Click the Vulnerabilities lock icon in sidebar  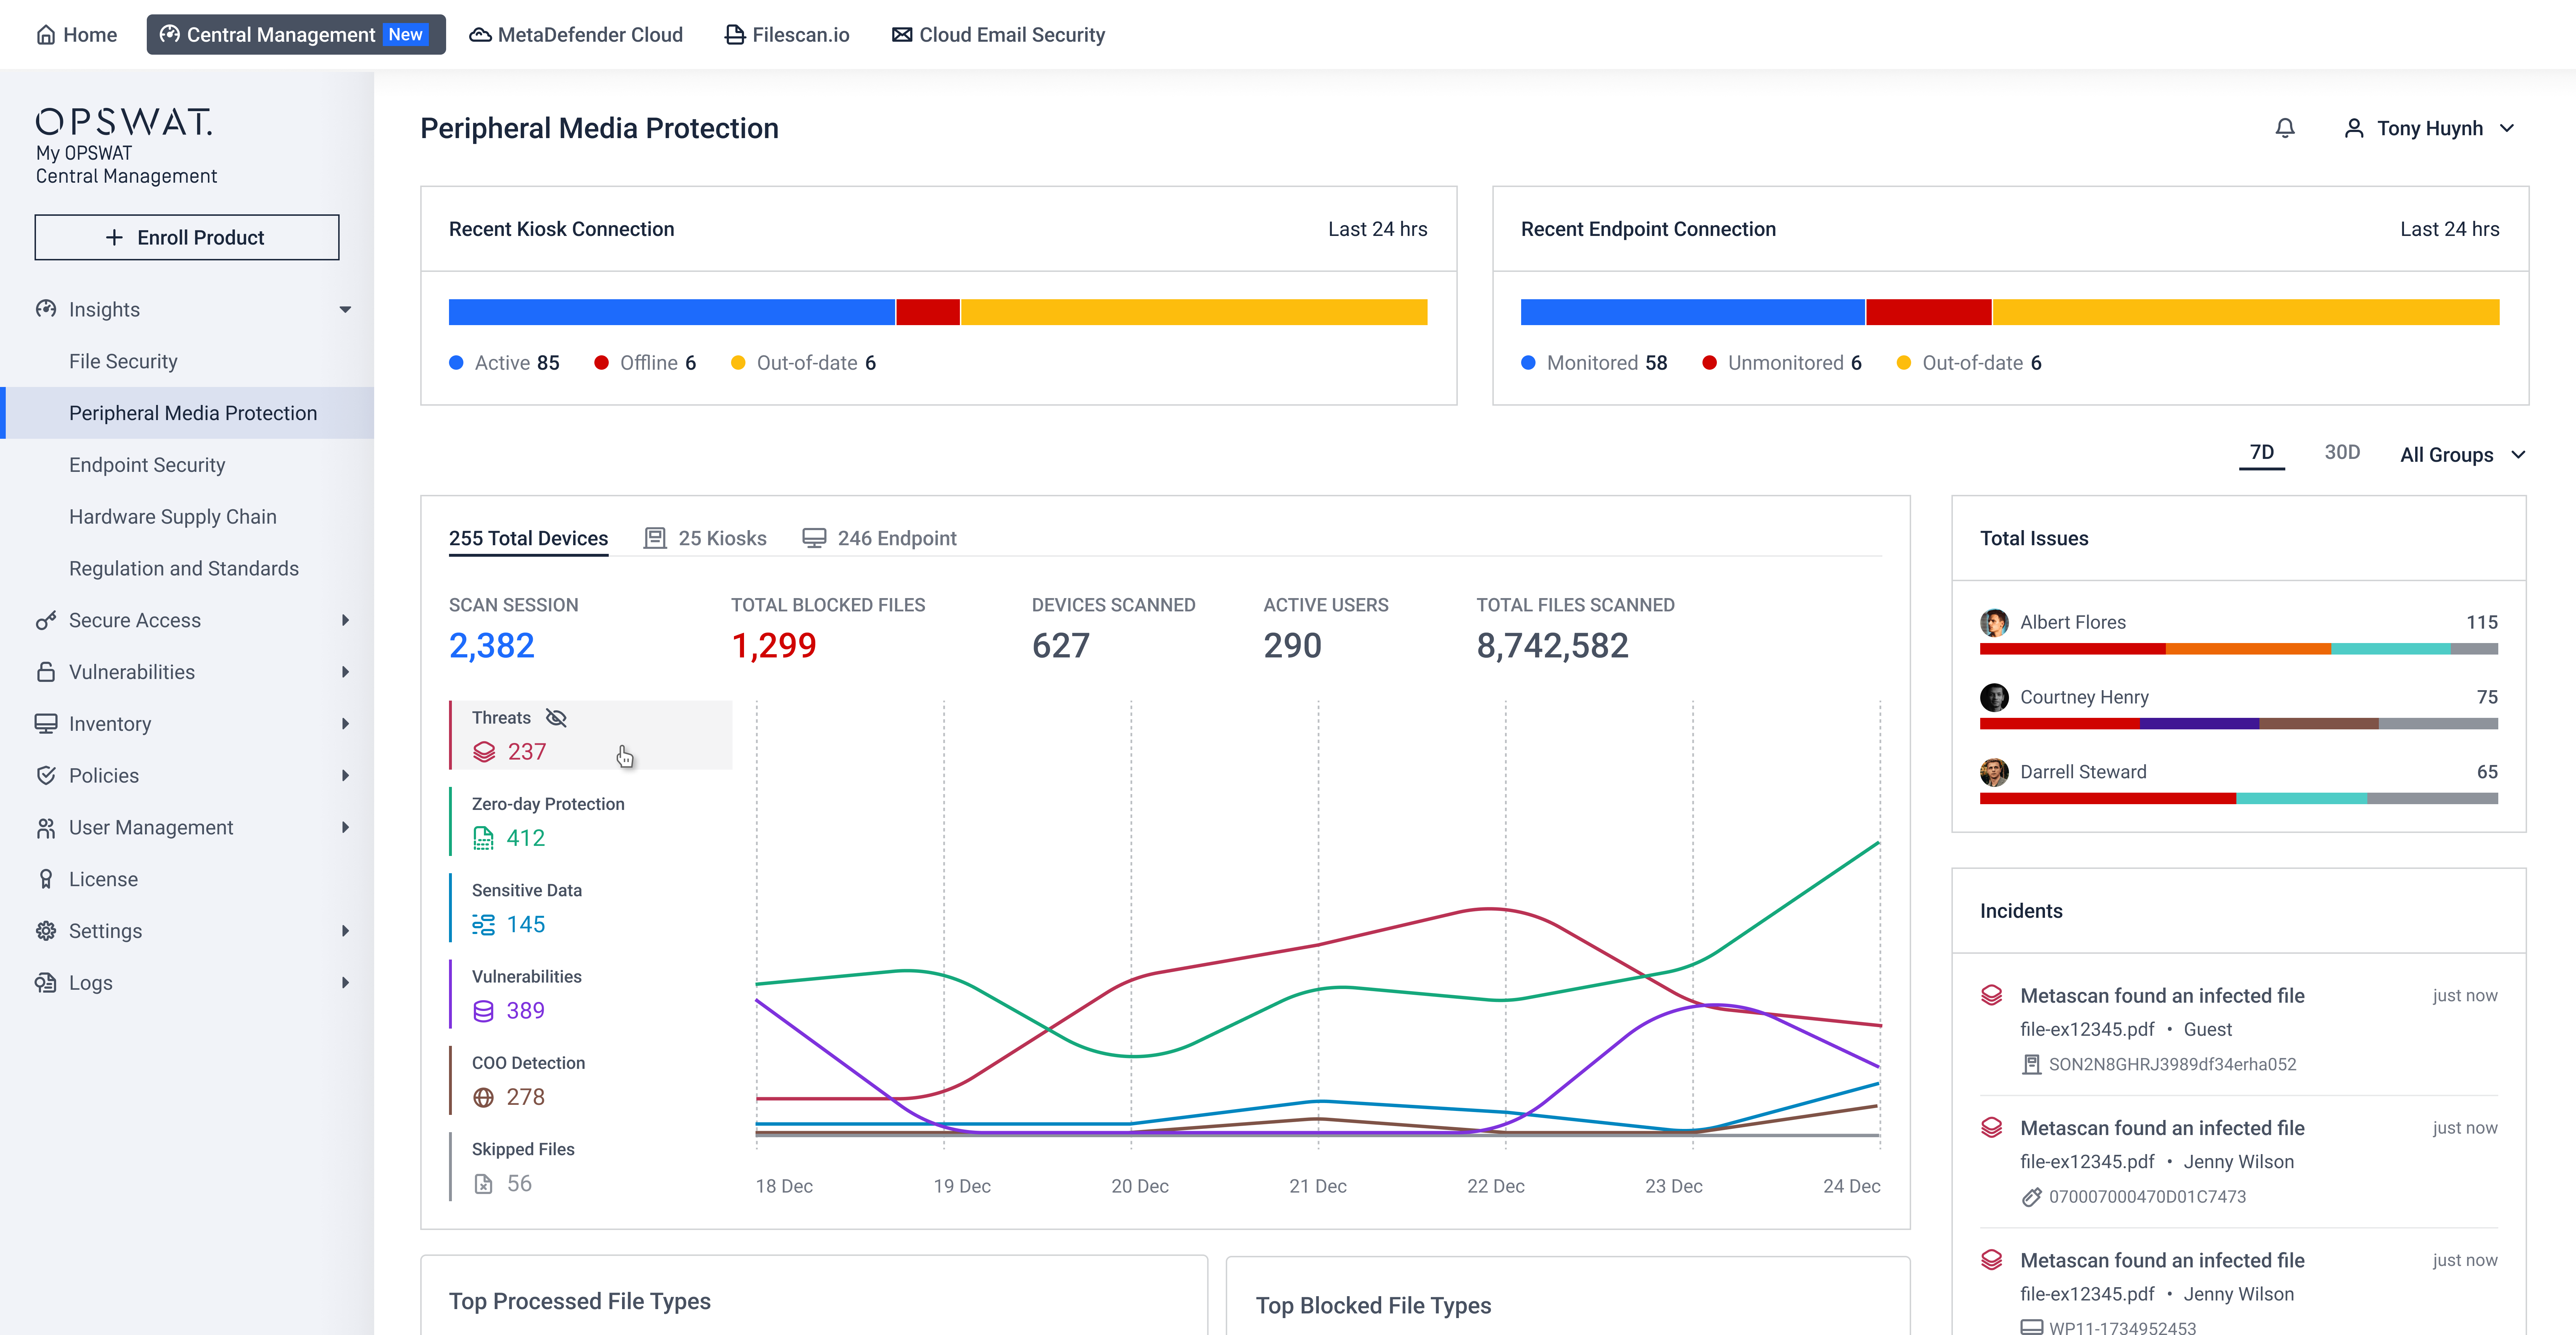pyautogui.click(x=46, y=672)
